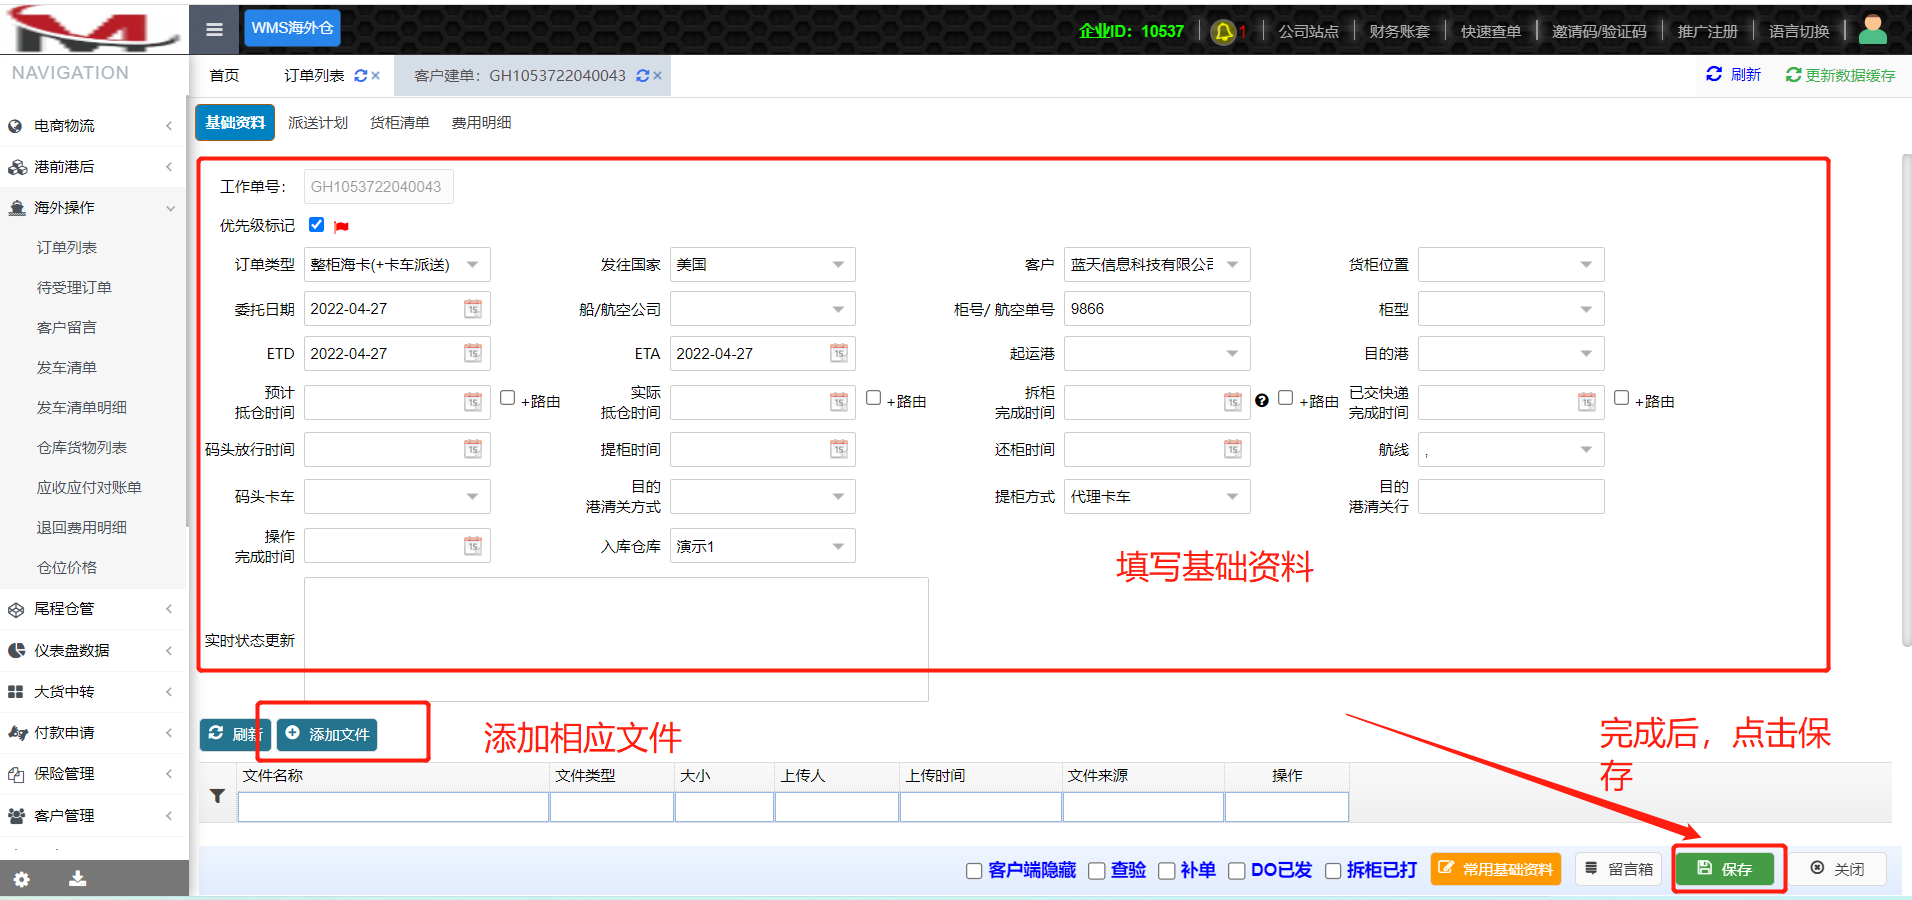The height and width of the screenshot is (900, 1912).
Task: Click the company logo in top-left corner
Action: pyautogui.click(x=93, y=27)
